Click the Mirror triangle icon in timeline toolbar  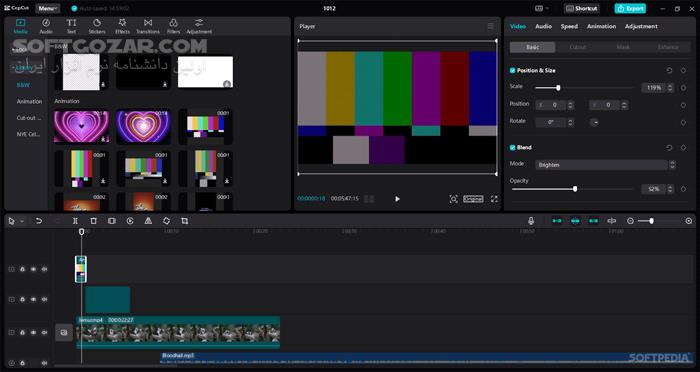148,221
